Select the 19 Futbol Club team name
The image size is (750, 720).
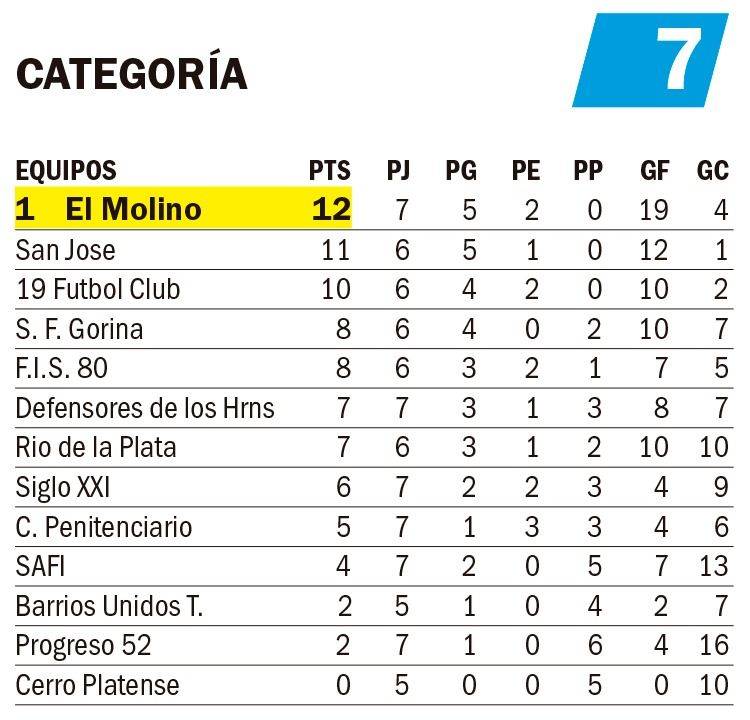[x=98, y=289]
